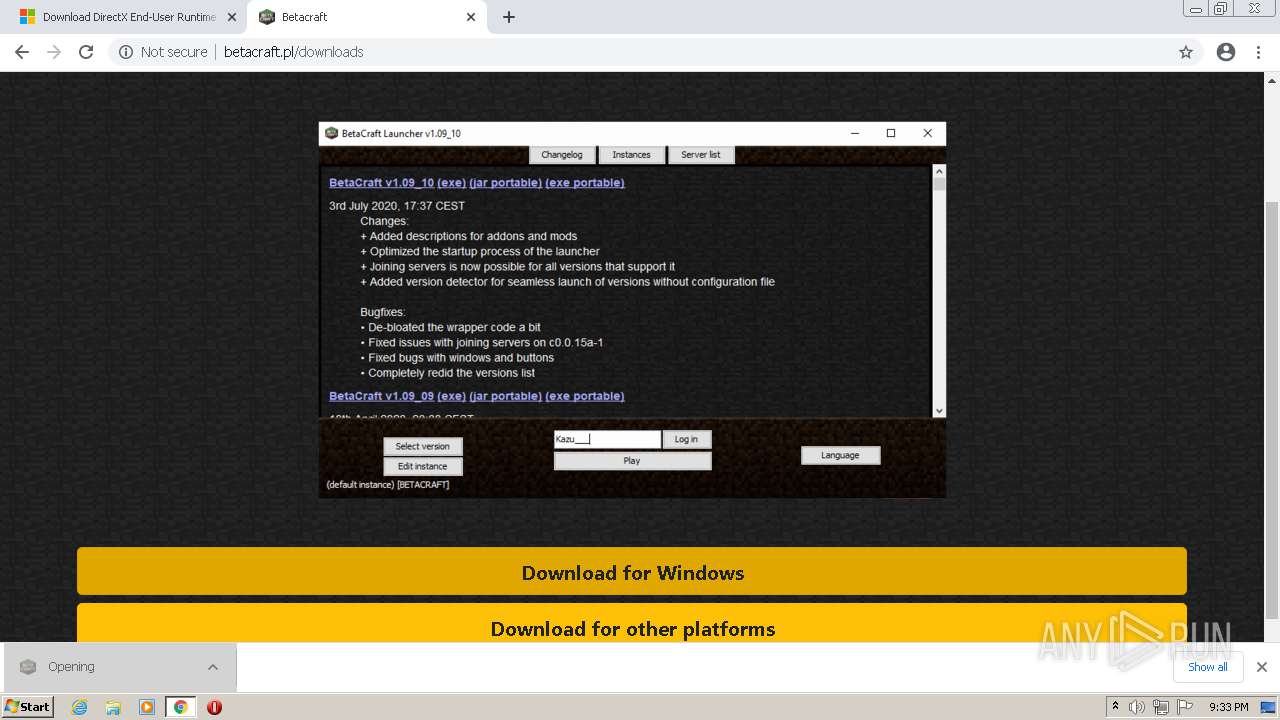Bookmark this page with the star icon
Image resolution: width=1280 pixels, height=720 pixels.
click(x=1186, y=52)
